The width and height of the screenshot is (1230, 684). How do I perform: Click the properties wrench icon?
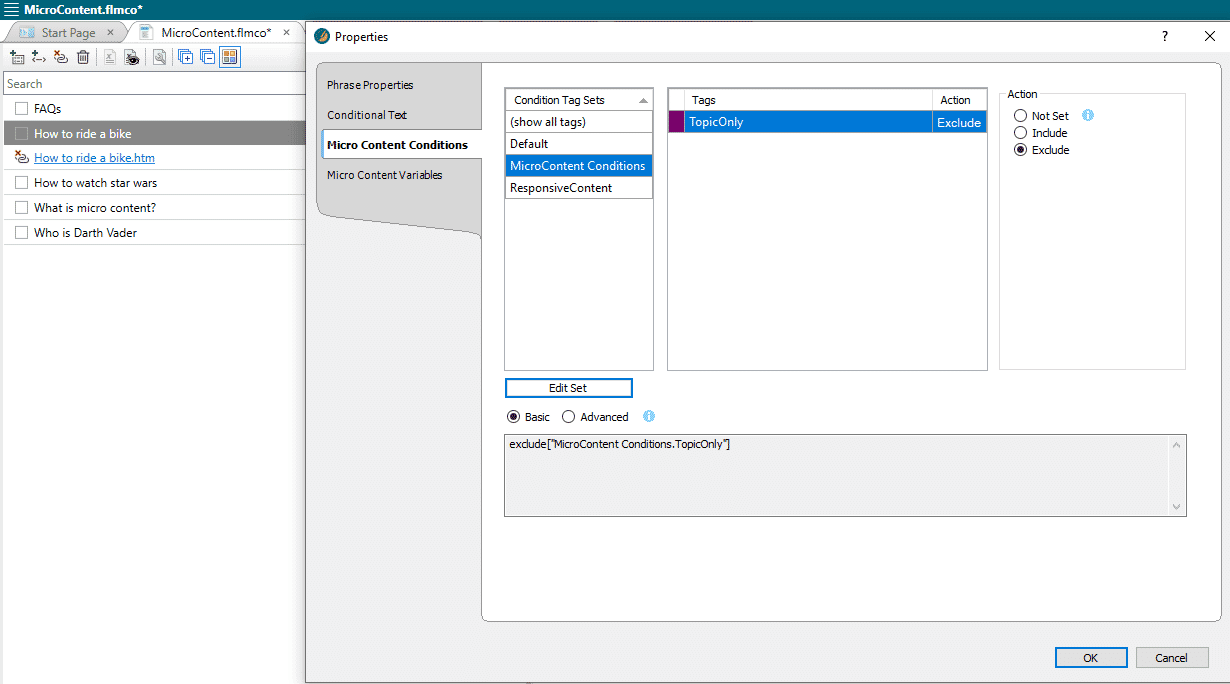(x=159, y=57)
